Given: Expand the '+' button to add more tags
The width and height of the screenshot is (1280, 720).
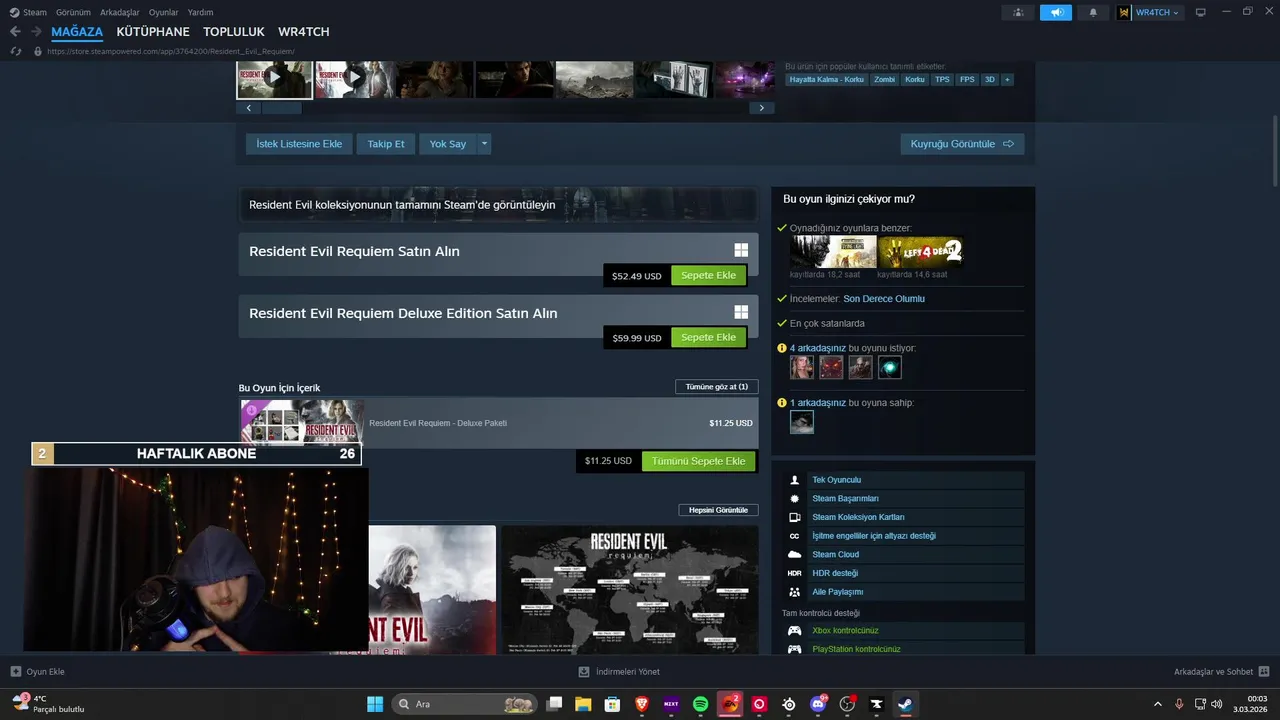Looking at the screenshot, I should pos(1007,79).
